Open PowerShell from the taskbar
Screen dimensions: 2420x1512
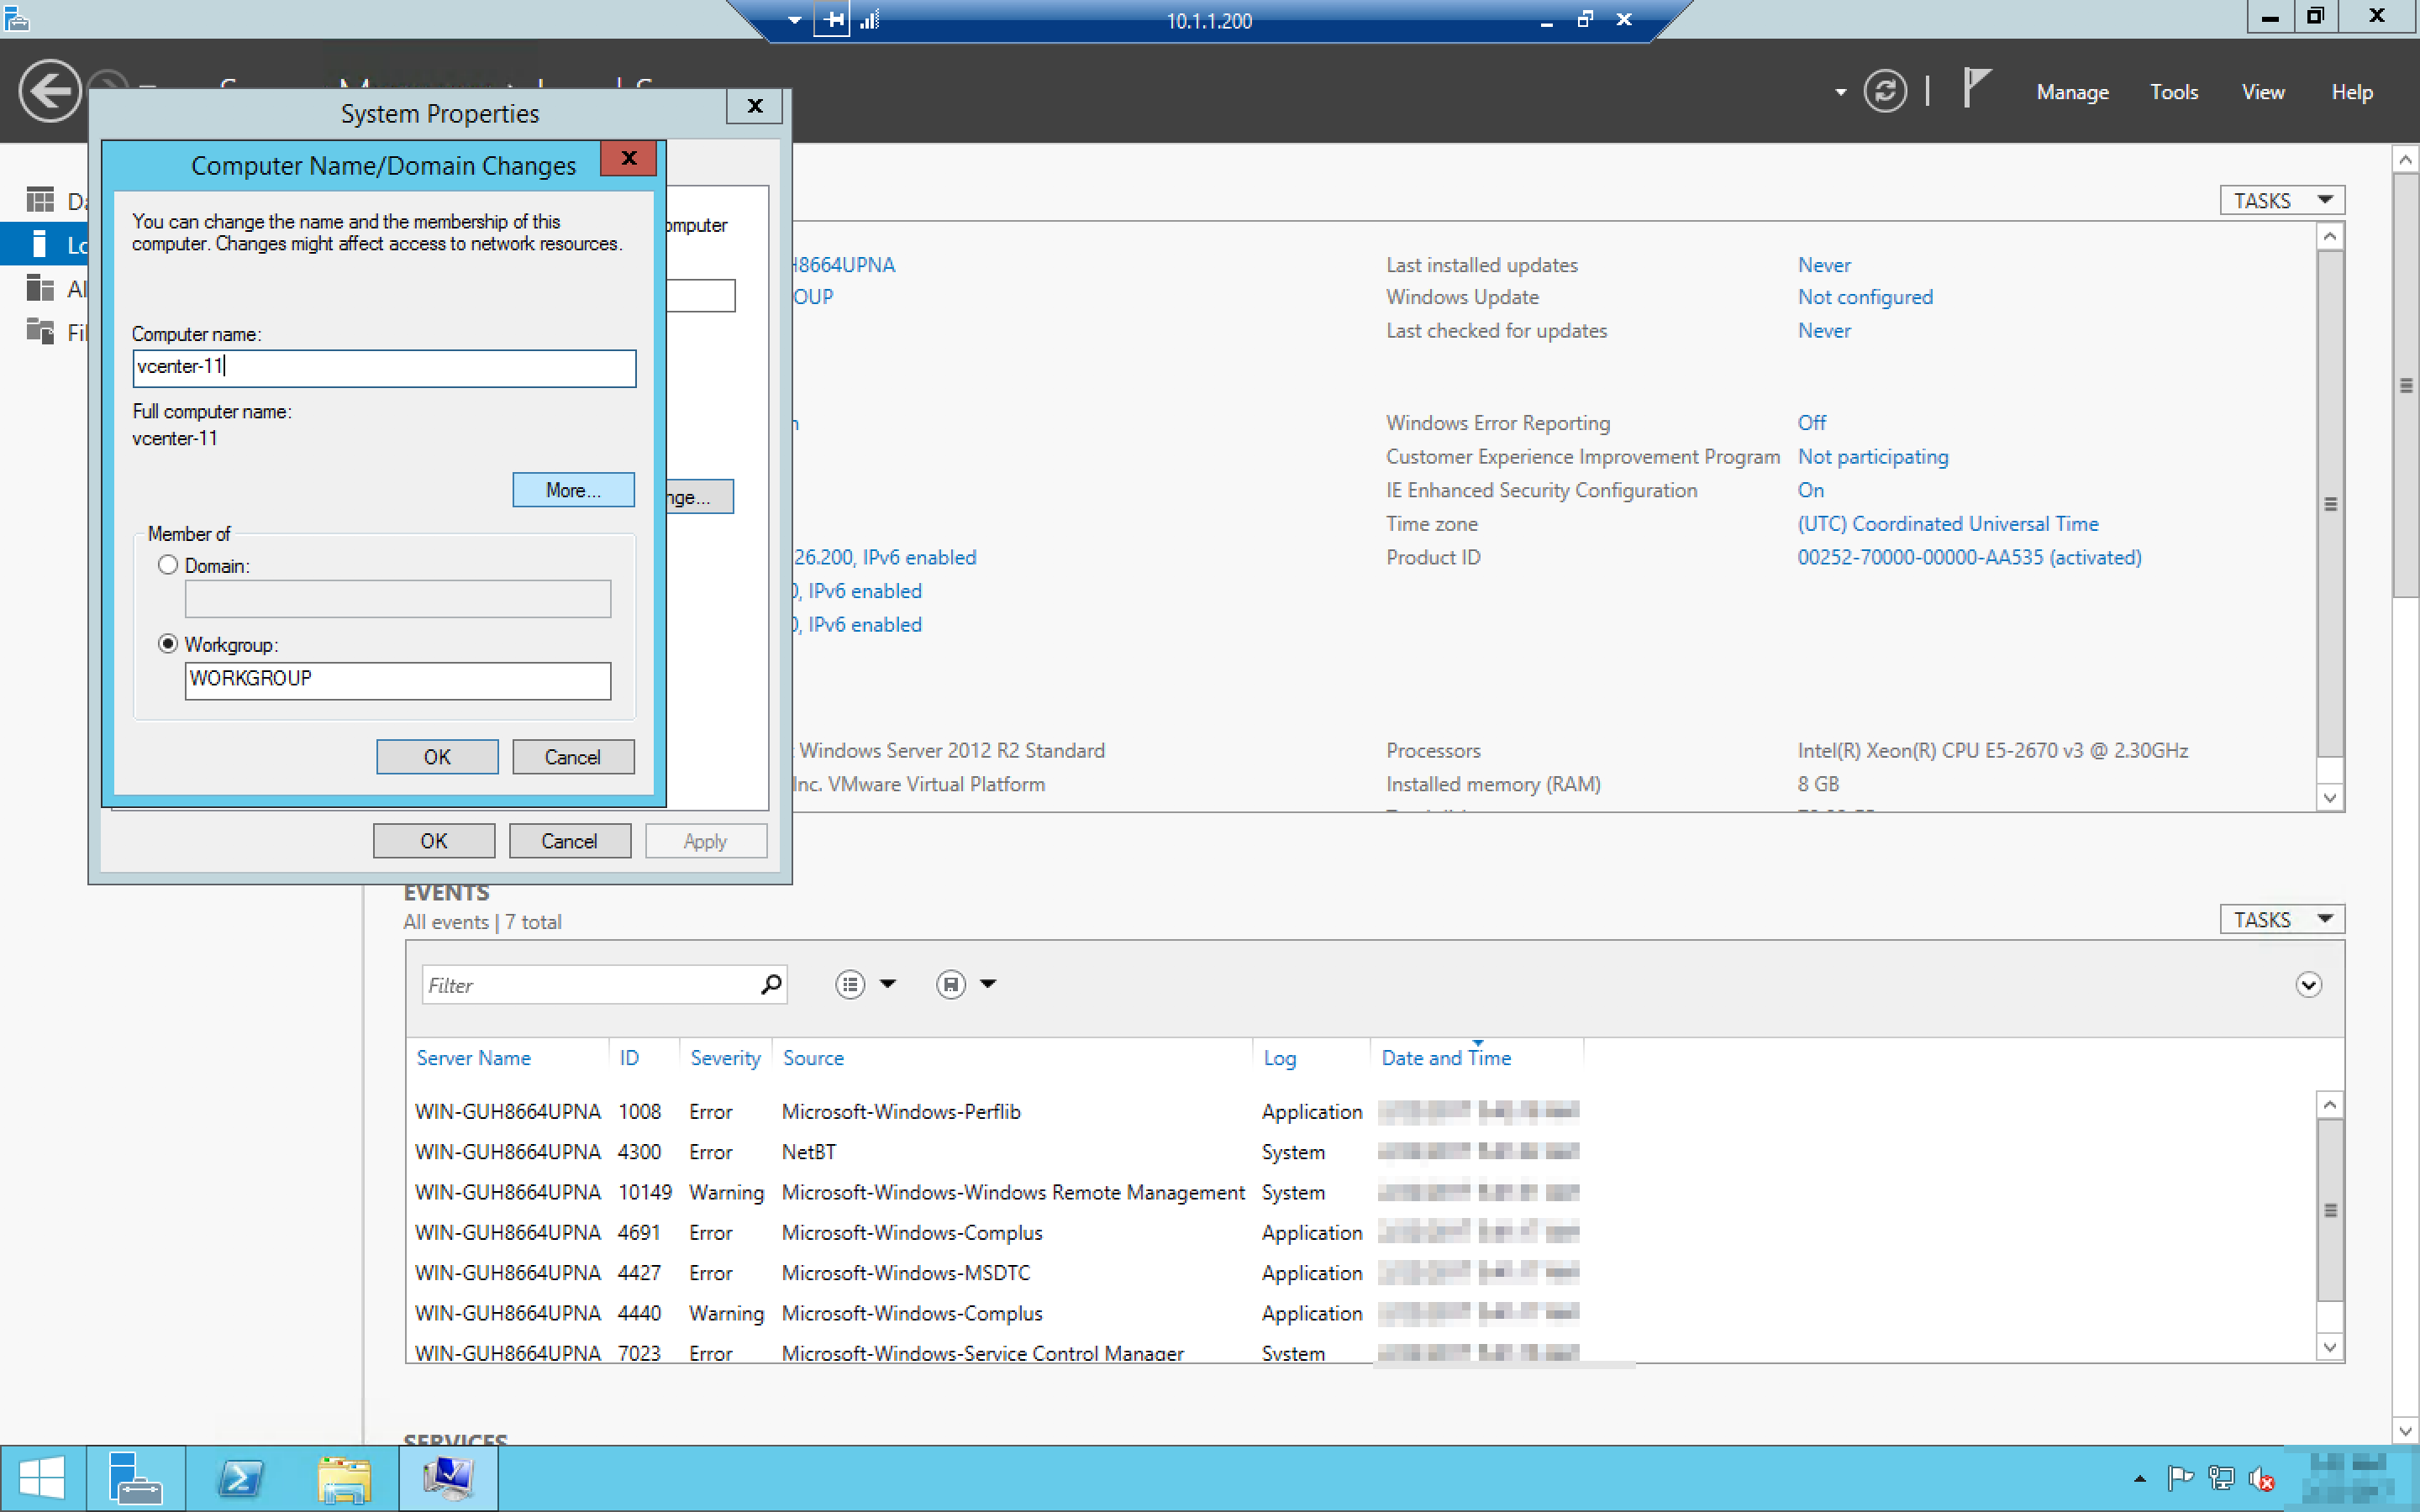tap(240, 1478)
